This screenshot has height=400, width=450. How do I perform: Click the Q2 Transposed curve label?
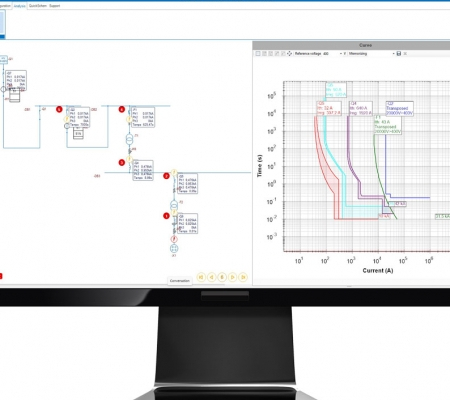[x=400, y=108]
